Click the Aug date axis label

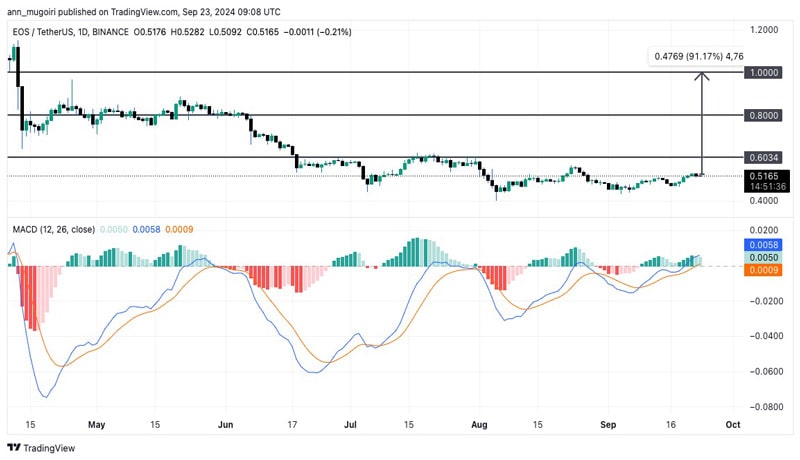(x=479, y=424)
